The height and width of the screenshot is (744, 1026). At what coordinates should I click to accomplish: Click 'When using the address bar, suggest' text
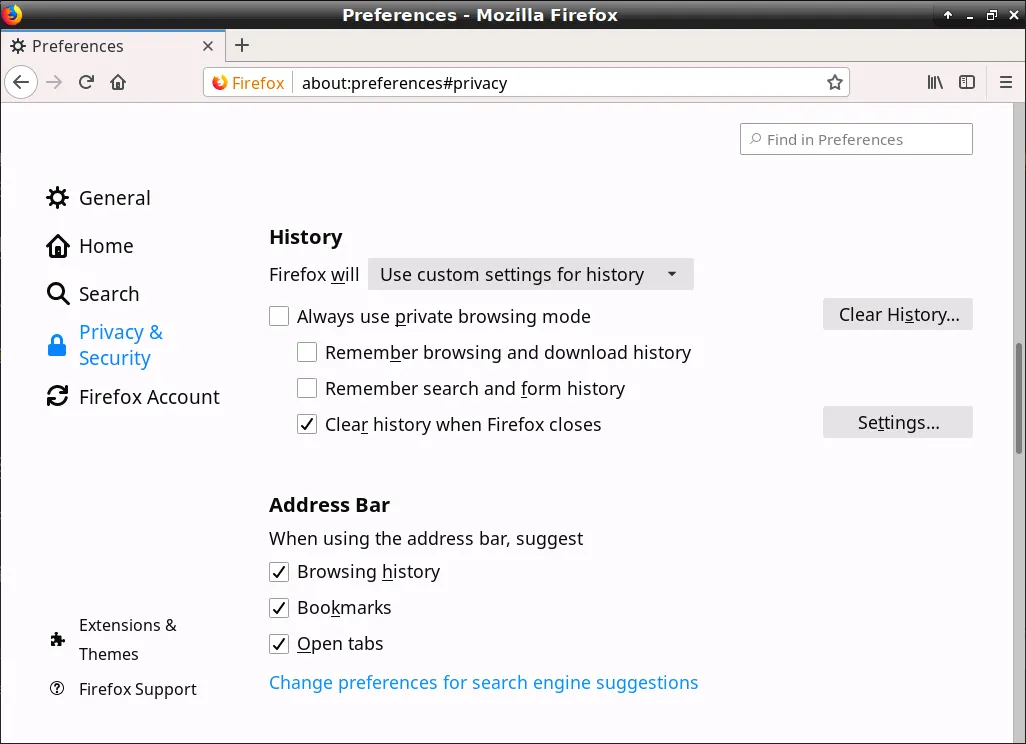[x=426, y=539]
